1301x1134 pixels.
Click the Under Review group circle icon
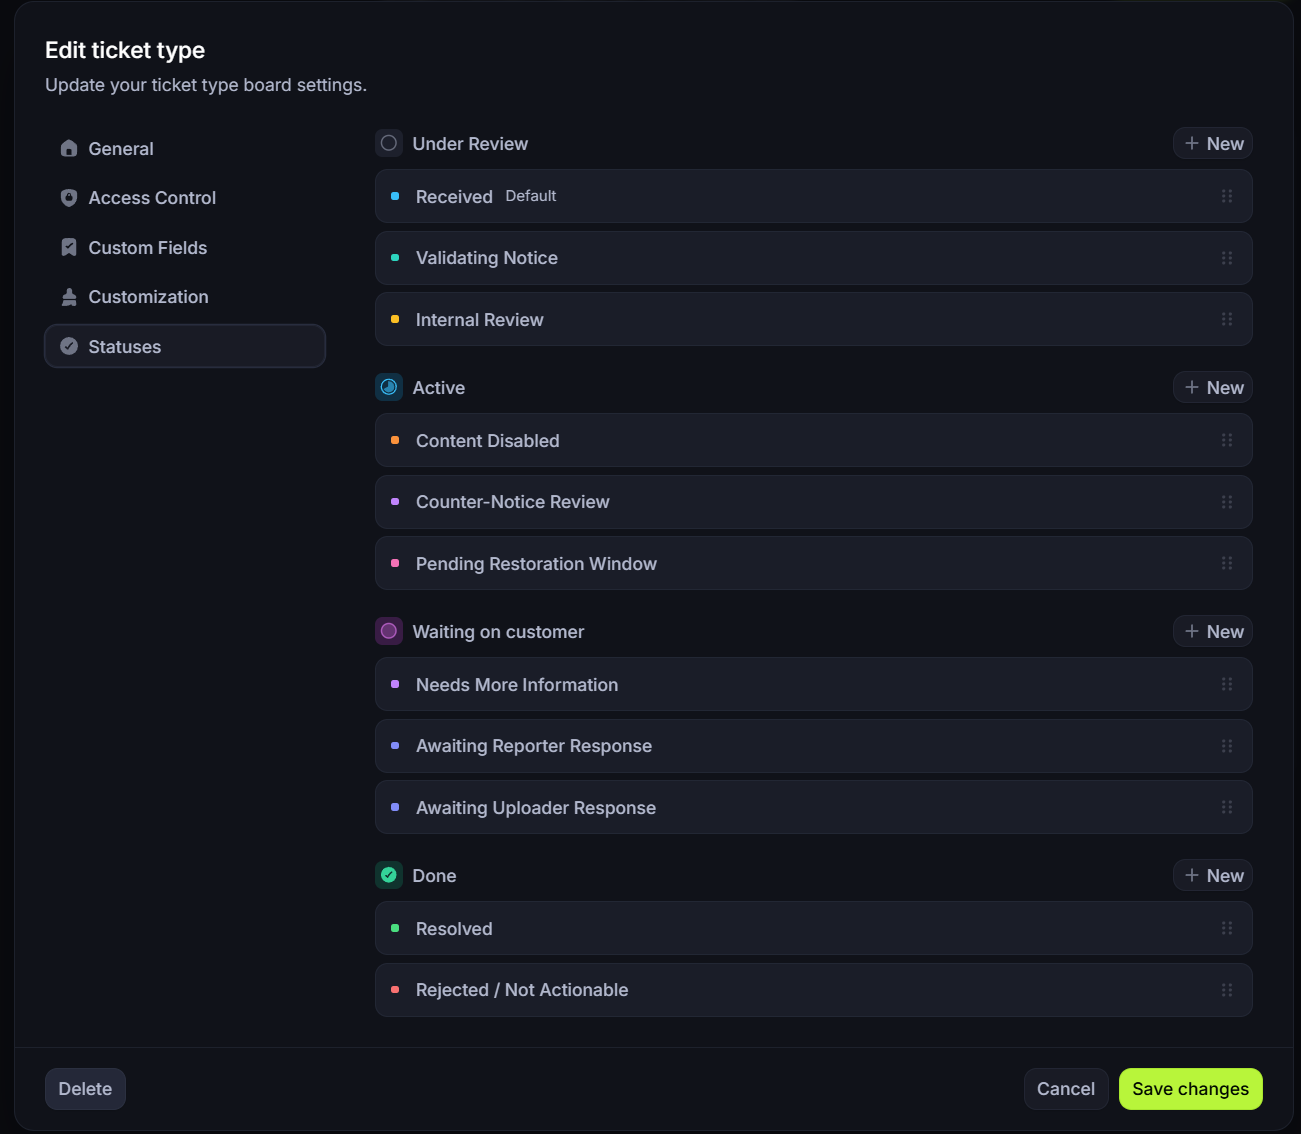(x=389, y=143)
